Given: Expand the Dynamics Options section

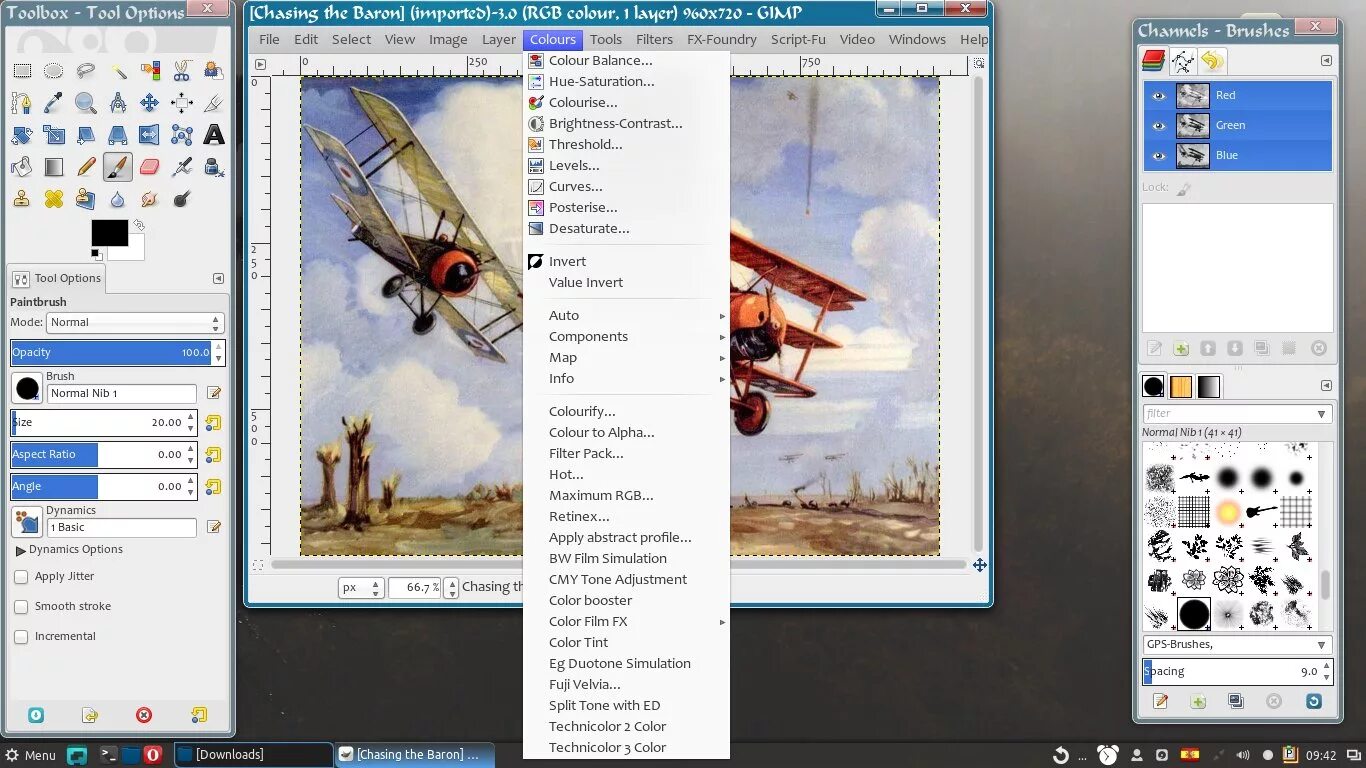Looking at the screenshot, I should (21, 550).
